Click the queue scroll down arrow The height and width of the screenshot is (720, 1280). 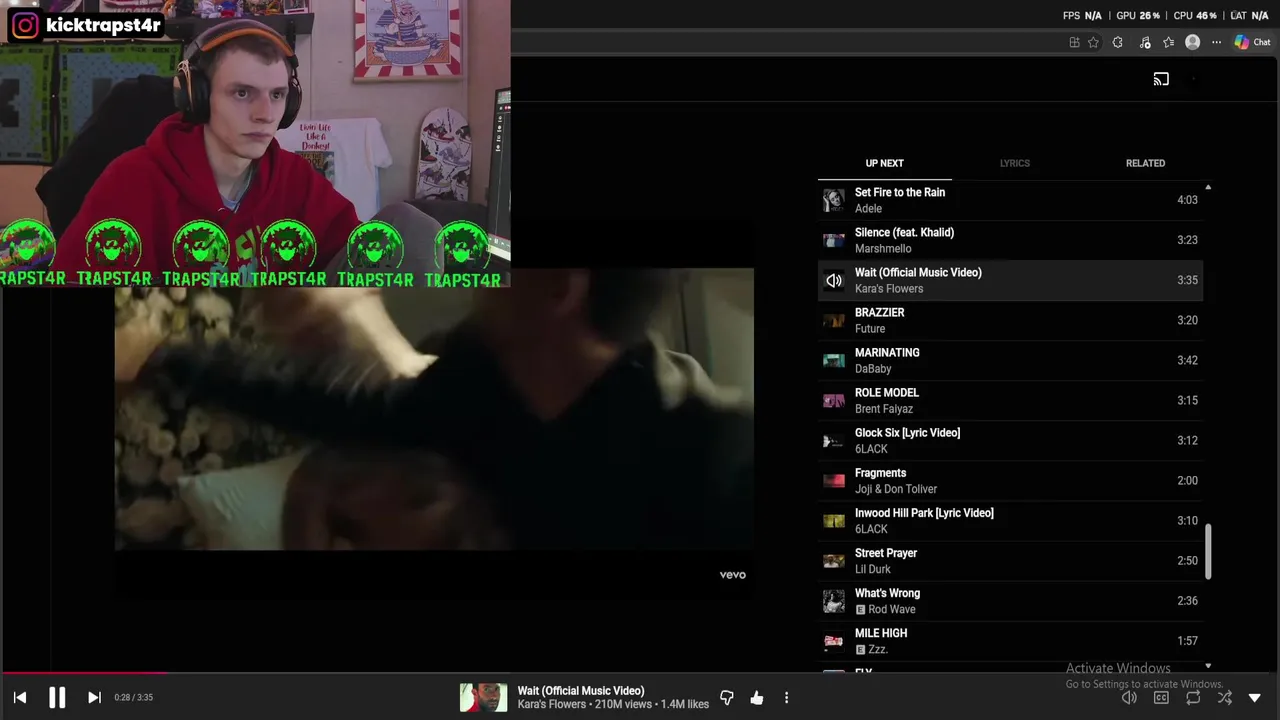click(x=1208, y=666)
